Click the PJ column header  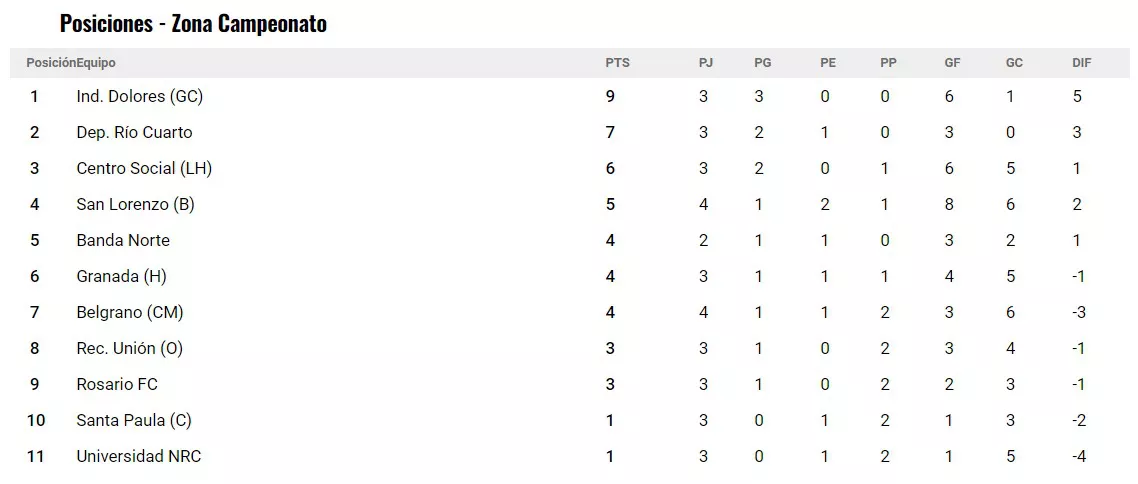tap(706, 63)
